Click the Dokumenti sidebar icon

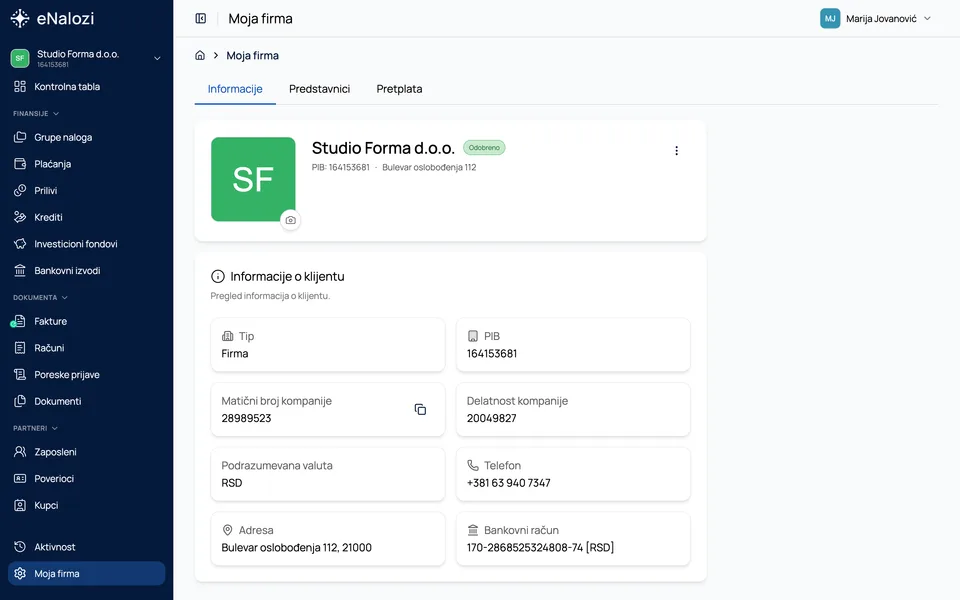(20, 401)
